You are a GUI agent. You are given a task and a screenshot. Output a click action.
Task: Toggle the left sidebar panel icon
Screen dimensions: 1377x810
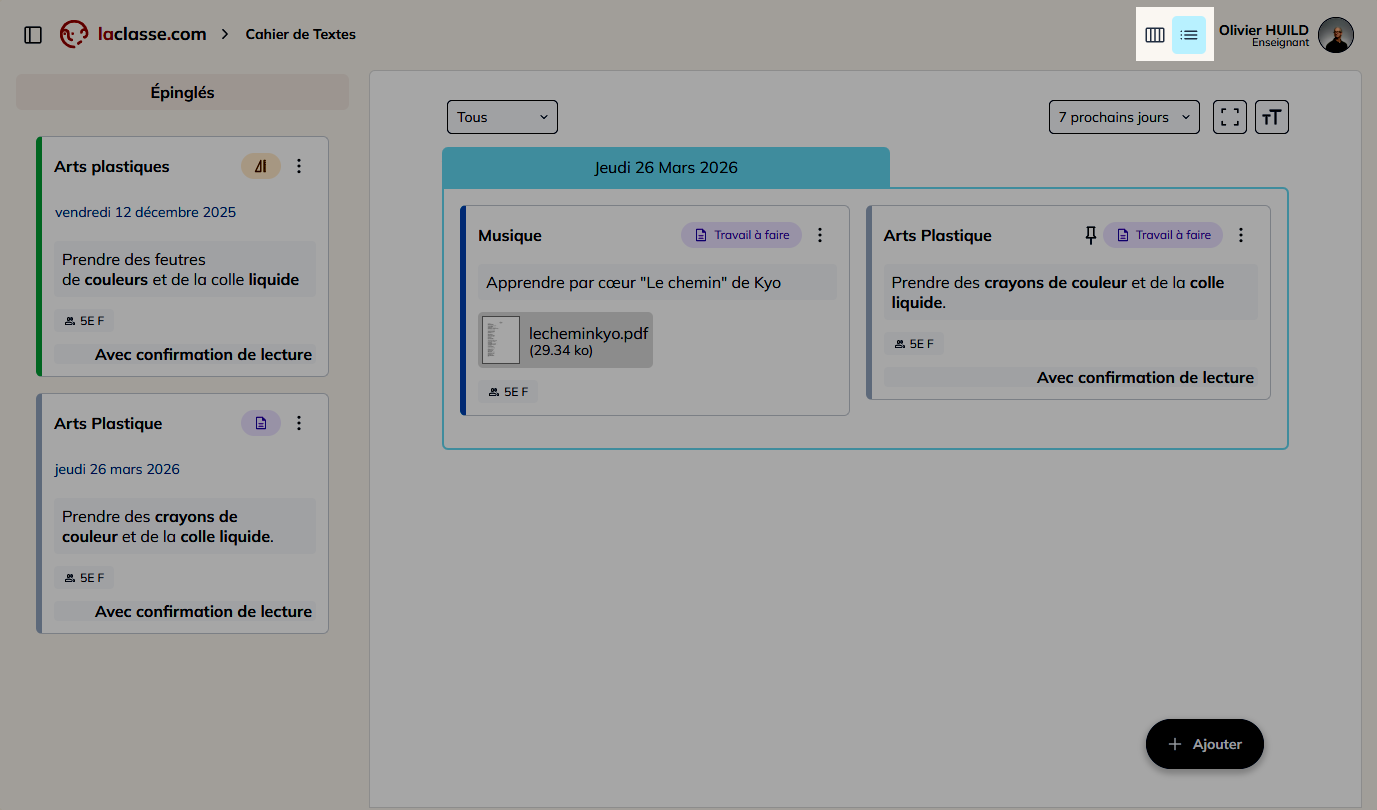[33, 35]
